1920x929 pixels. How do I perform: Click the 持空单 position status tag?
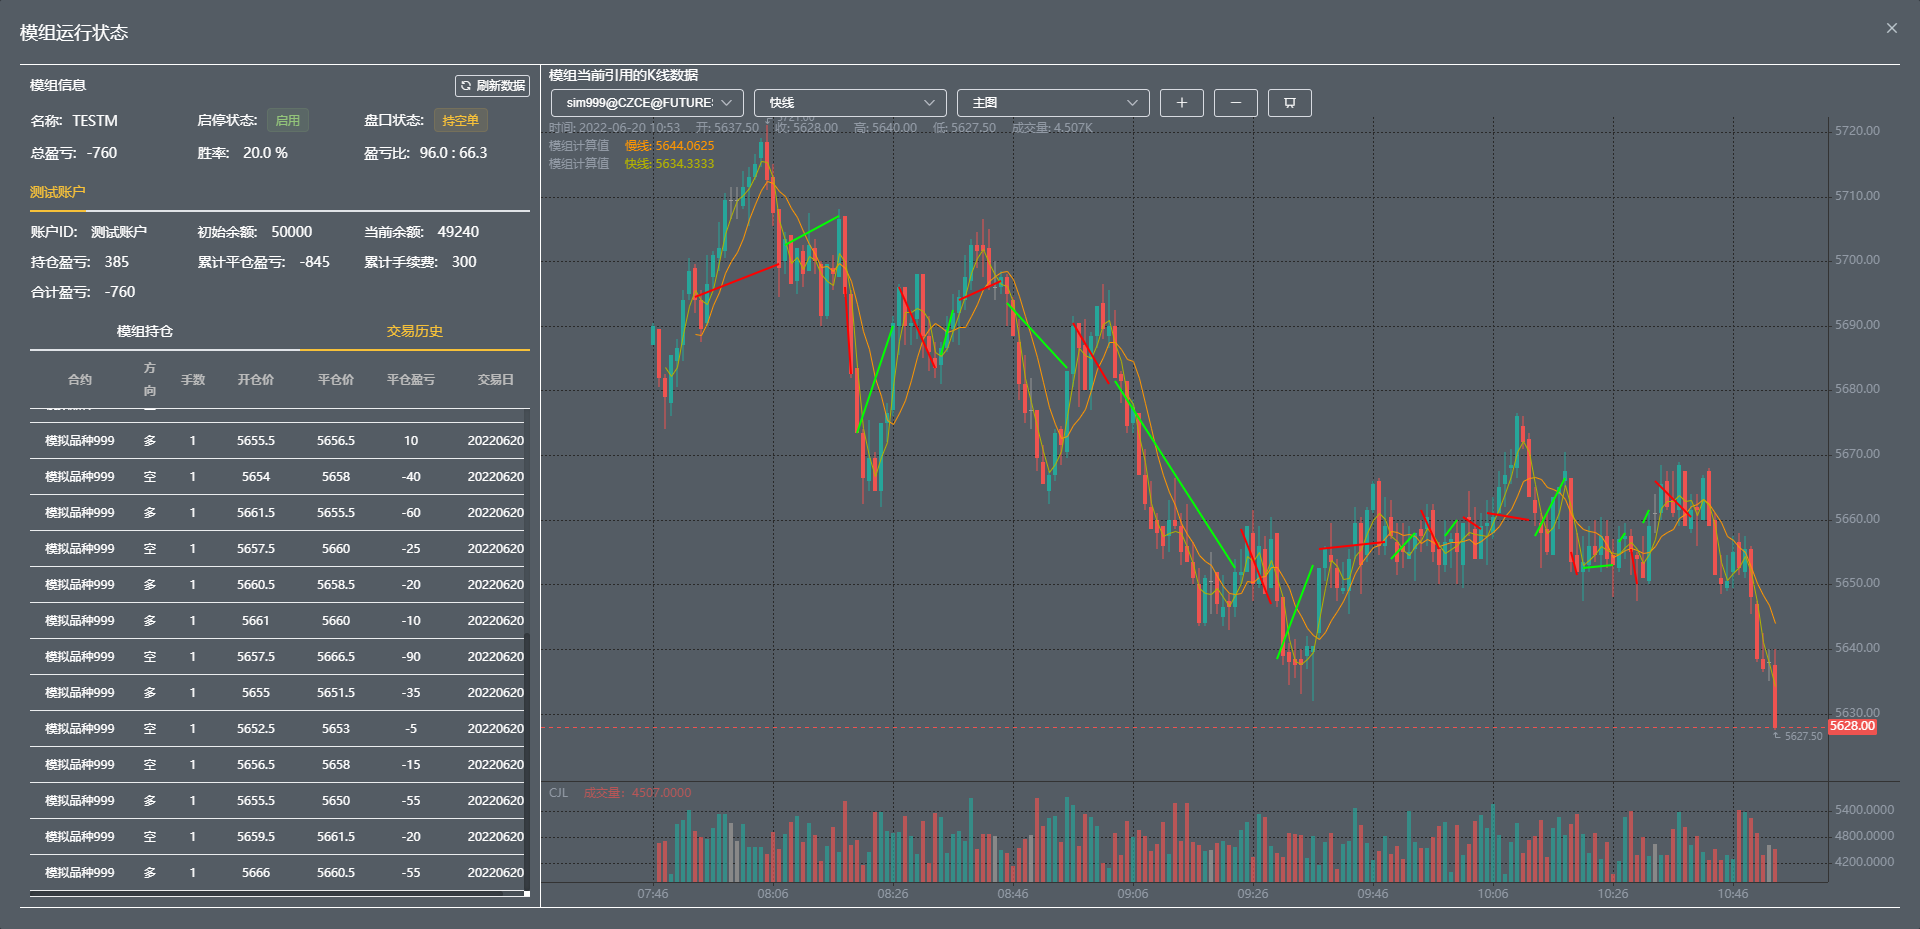pyautogui.click(x=460, y=121)
